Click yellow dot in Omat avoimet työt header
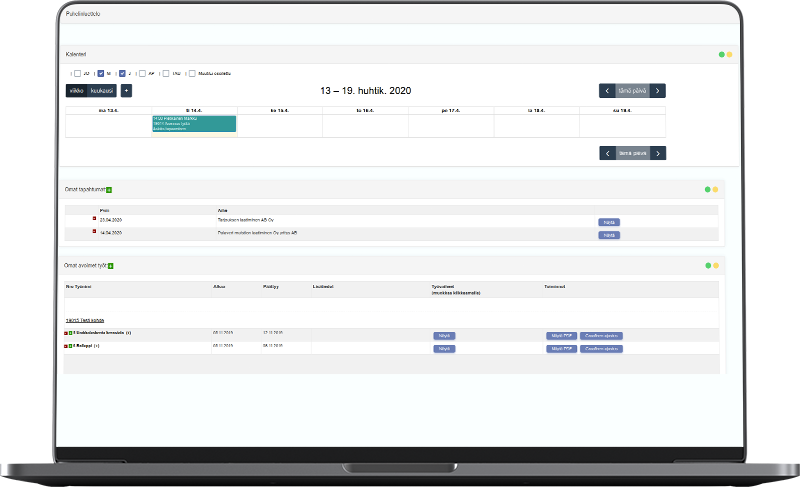 point(716,266)
